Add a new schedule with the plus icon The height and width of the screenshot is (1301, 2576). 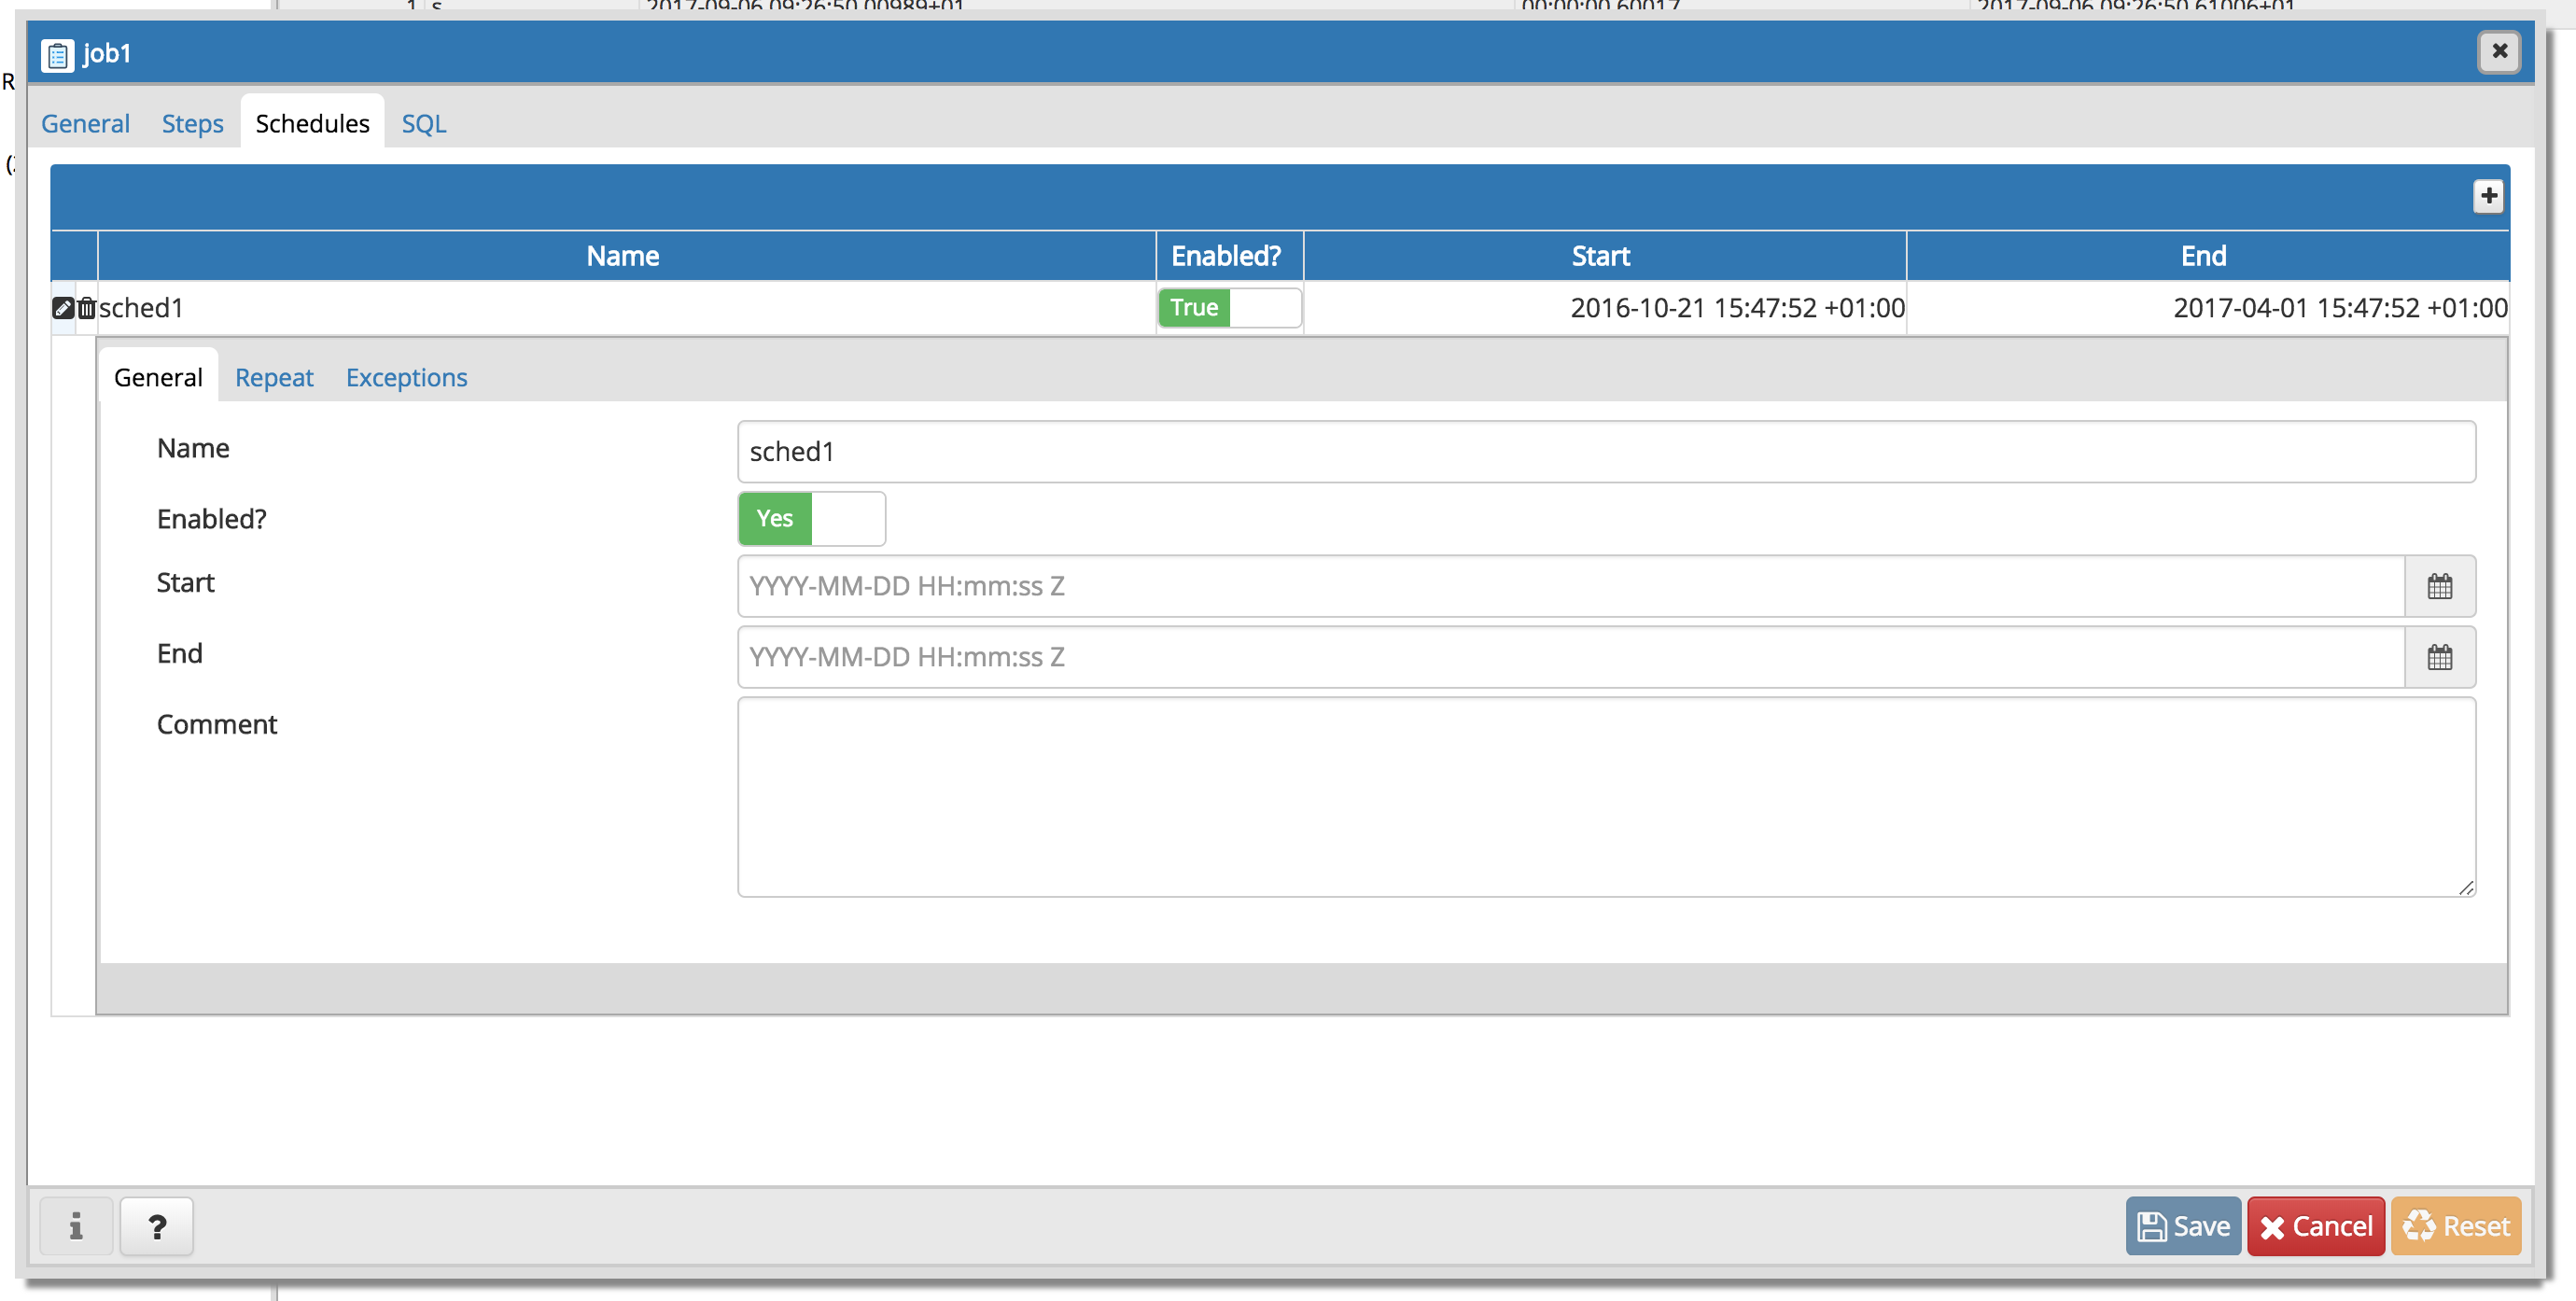pyautogui.click(x=2488, y=196)
